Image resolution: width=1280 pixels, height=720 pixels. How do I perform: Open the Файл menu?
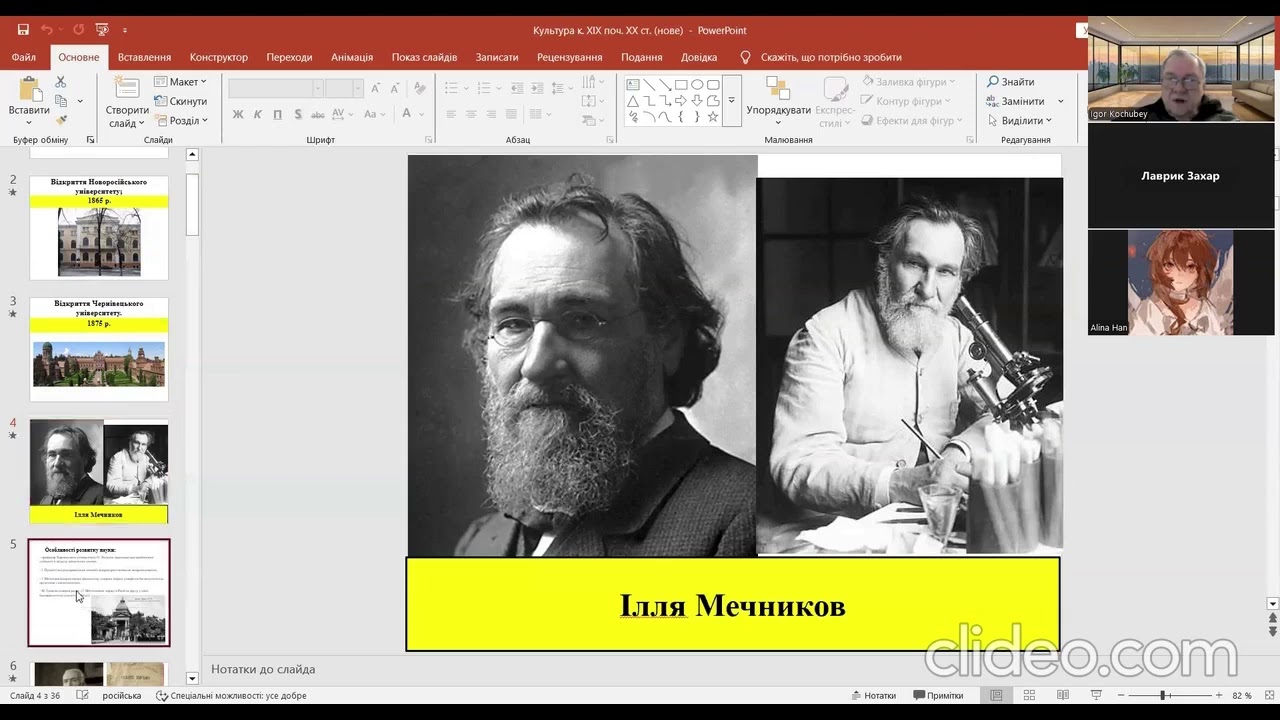24,57
